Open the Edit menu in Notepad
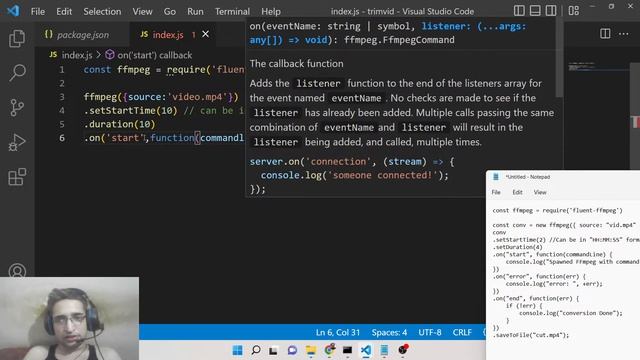 [517, 192]
